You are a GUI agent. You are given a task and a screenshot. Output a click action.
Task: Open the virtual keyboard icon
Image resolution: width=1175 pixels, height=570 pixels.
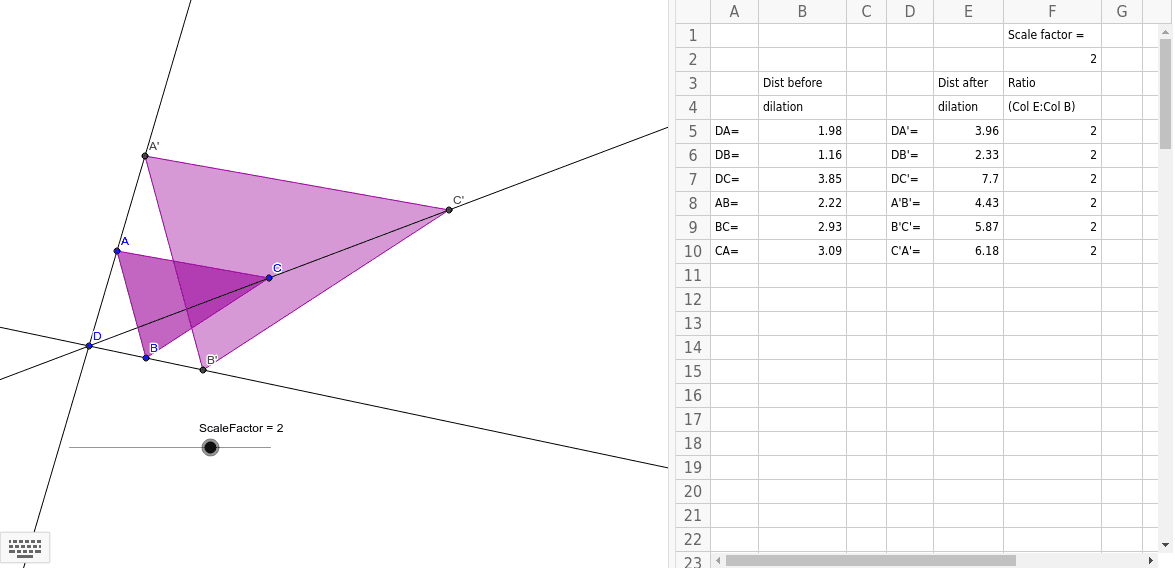click(25, 547)
